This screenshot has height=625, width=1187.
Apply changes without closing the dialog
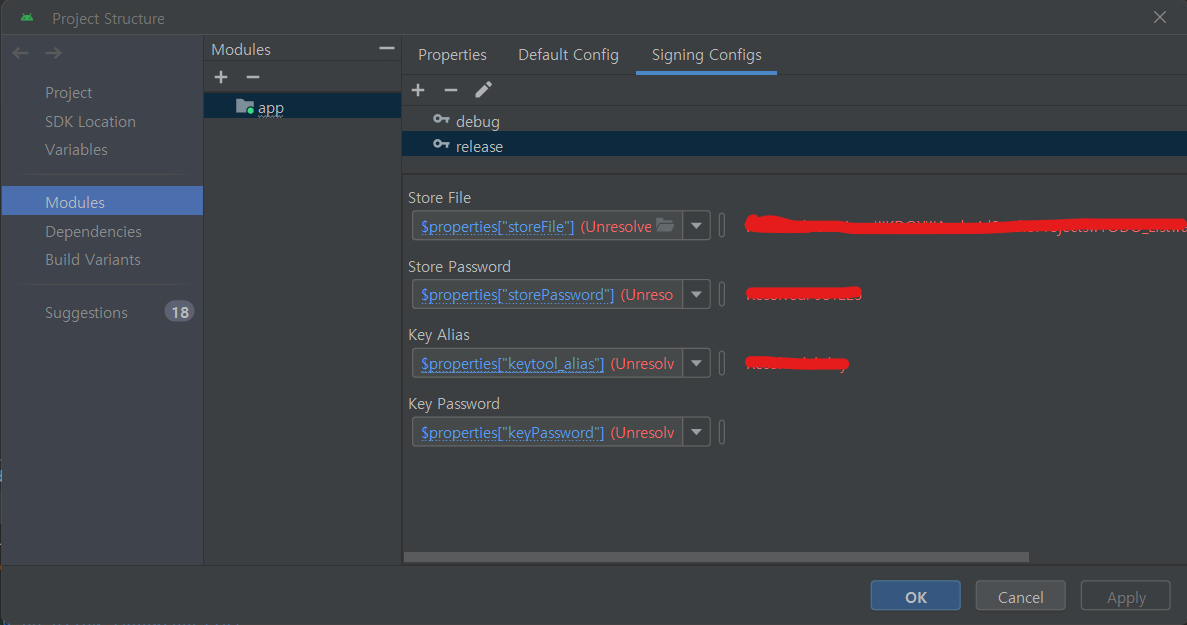[1125, 595]
